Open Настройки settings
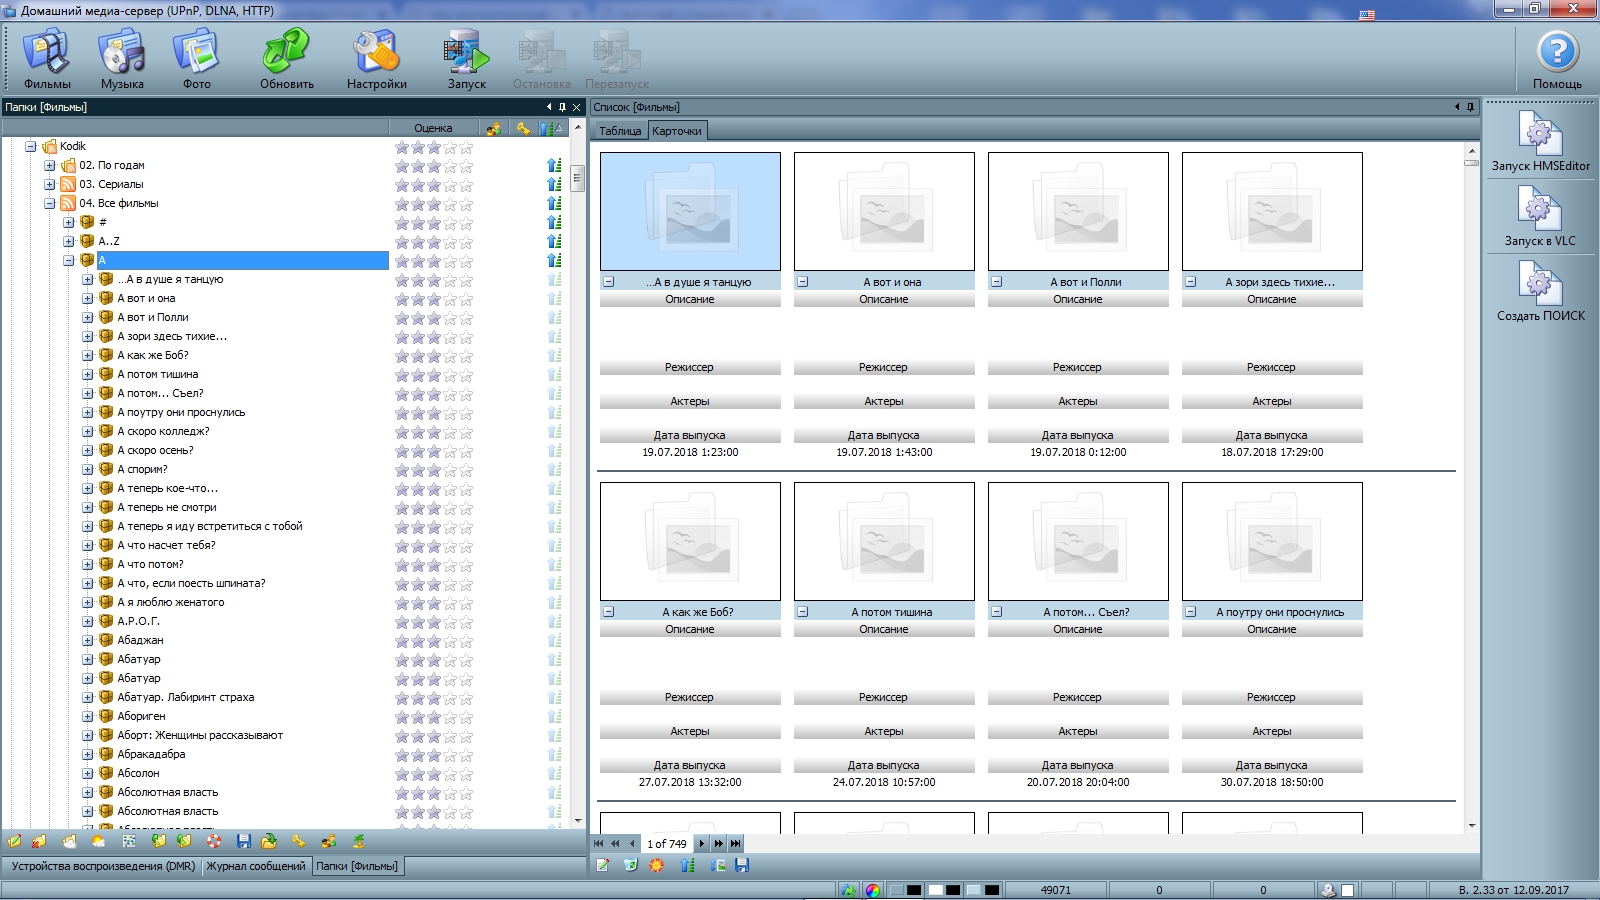 (376, 59)
